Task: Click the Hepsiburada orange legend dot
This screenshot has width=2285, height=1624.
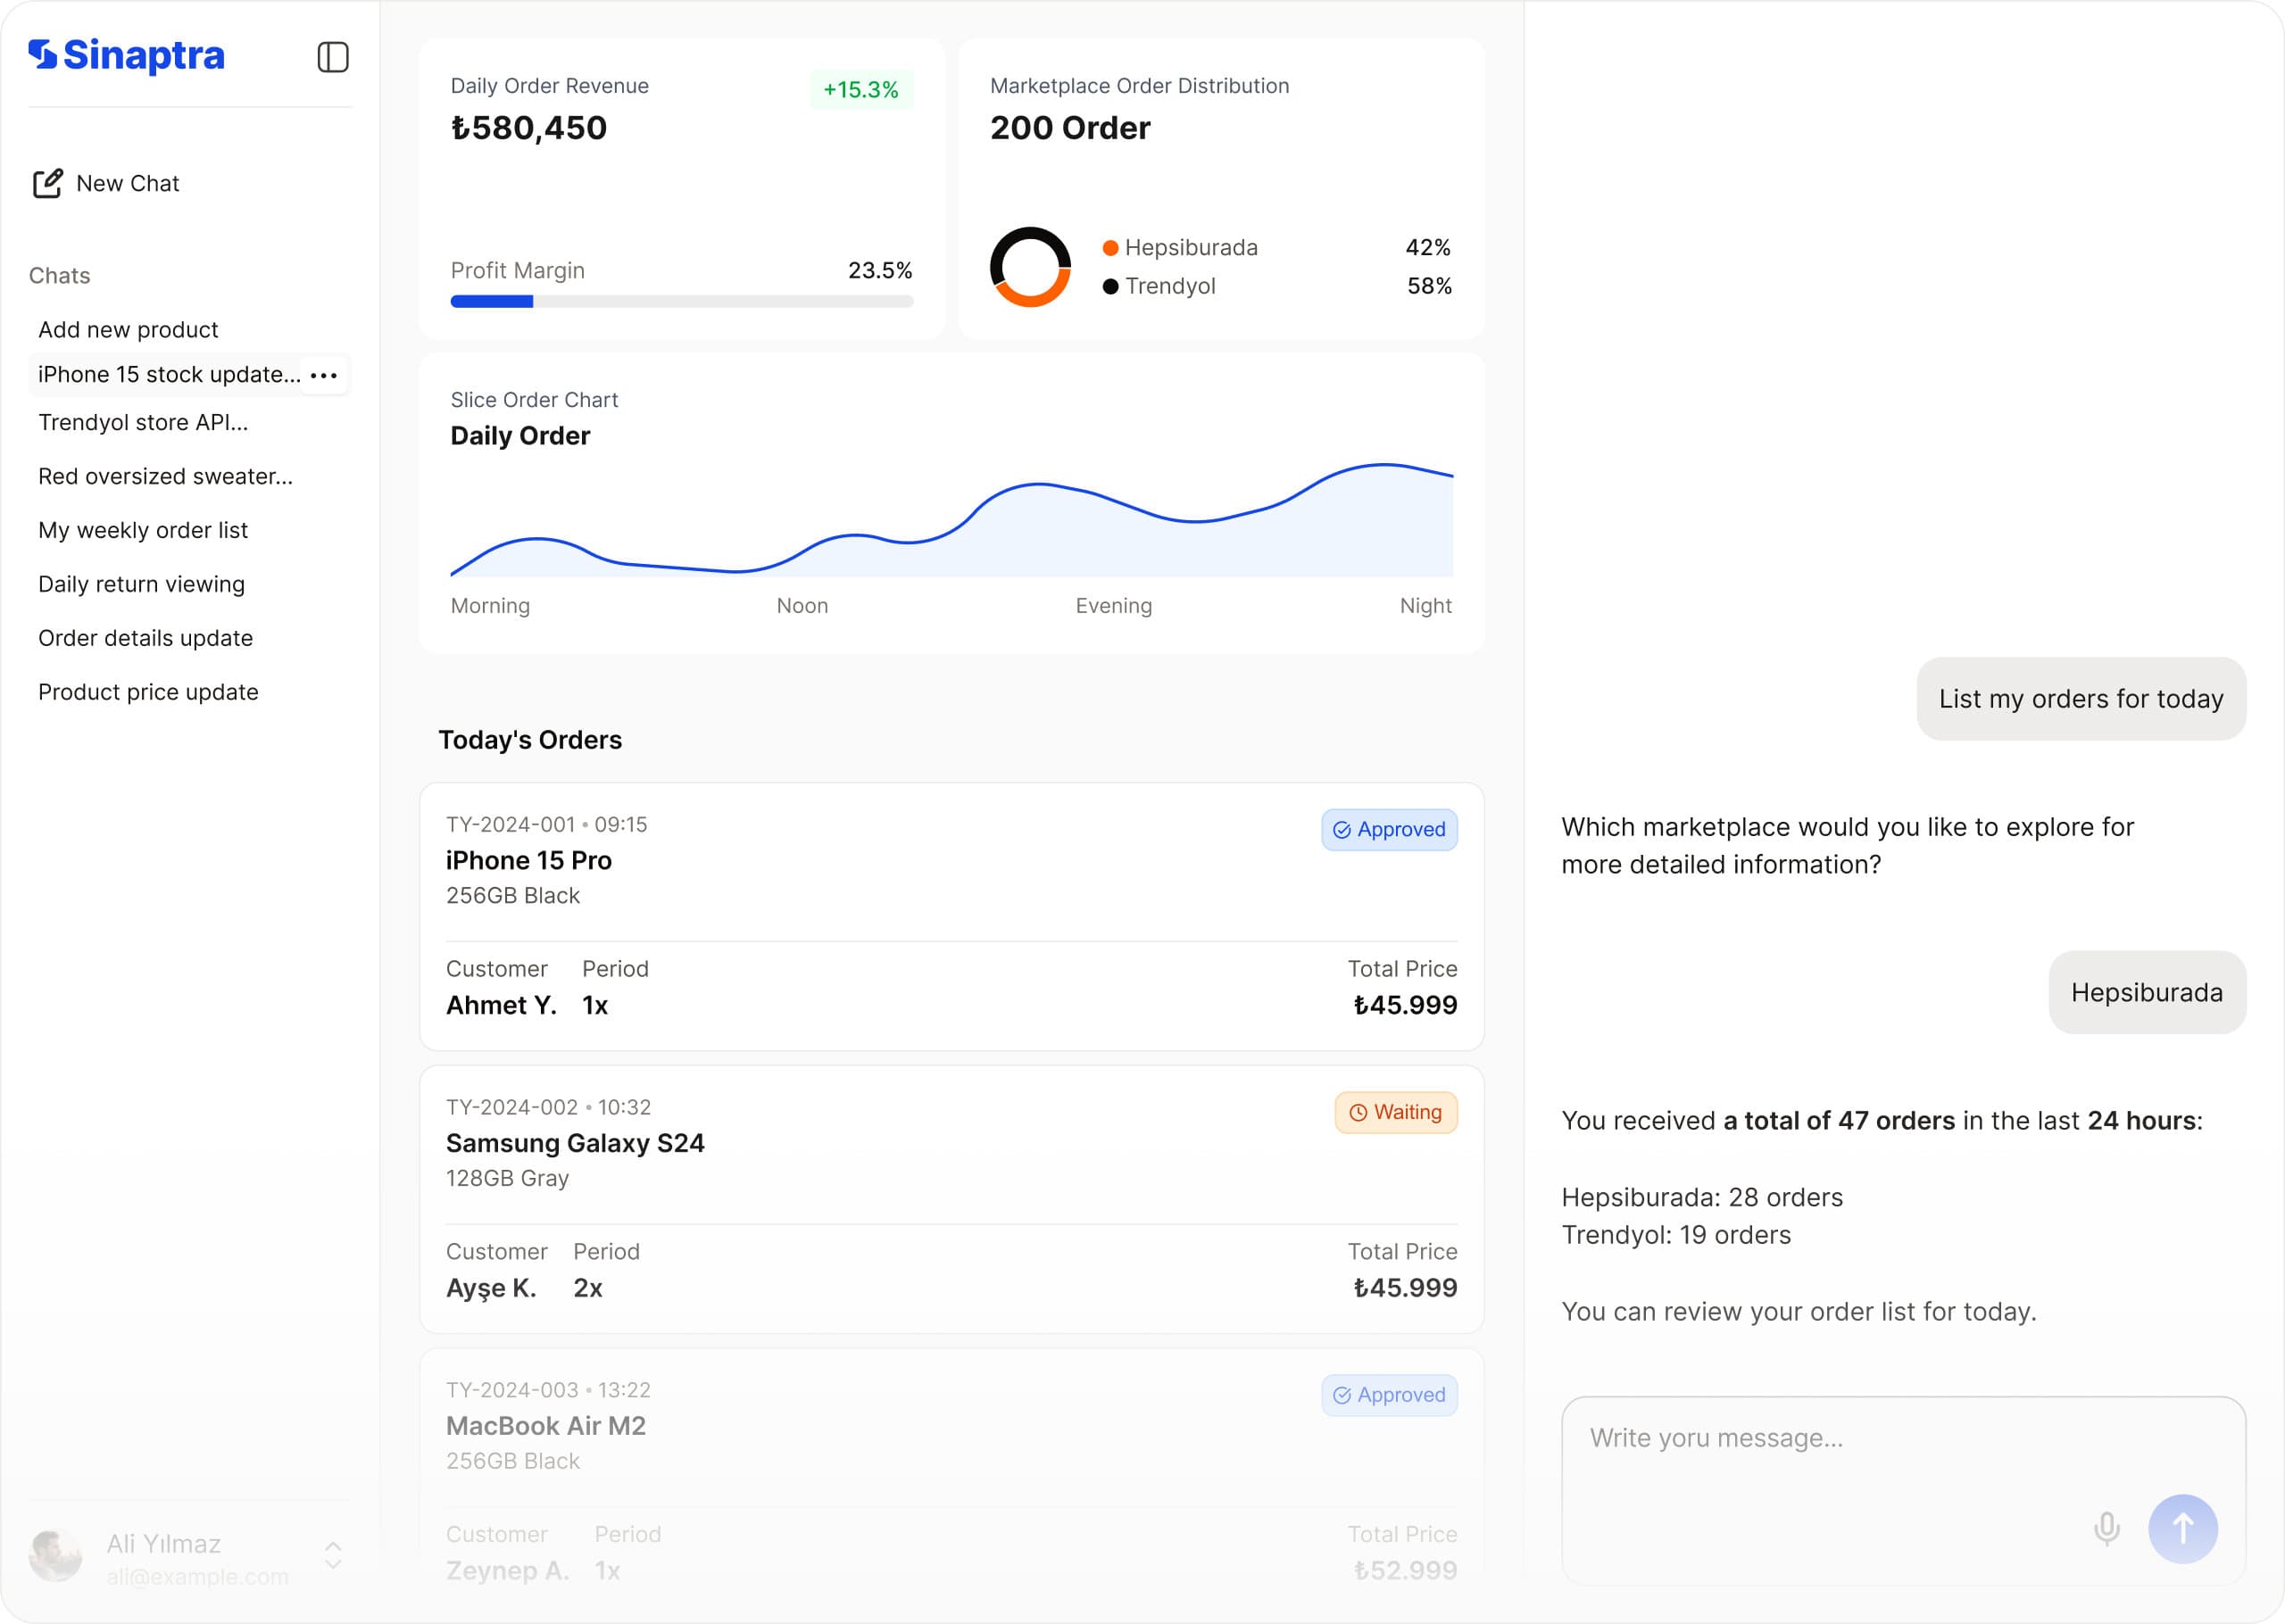Action: click(x=1110, y=248)
